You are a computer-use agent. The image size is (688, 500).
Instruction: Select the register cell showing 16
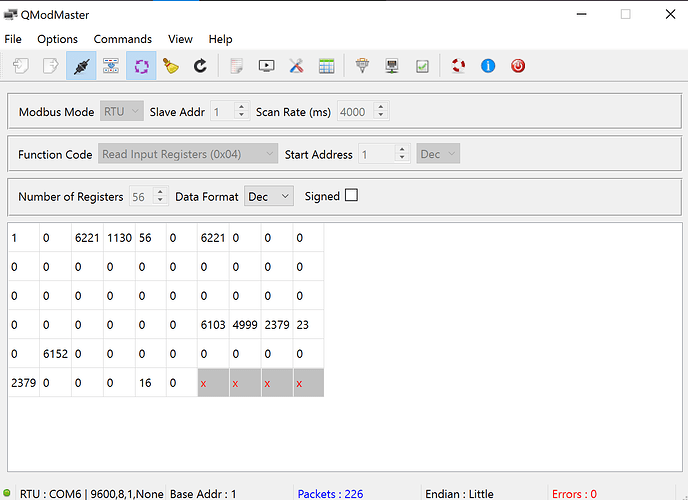coord(150,382)
